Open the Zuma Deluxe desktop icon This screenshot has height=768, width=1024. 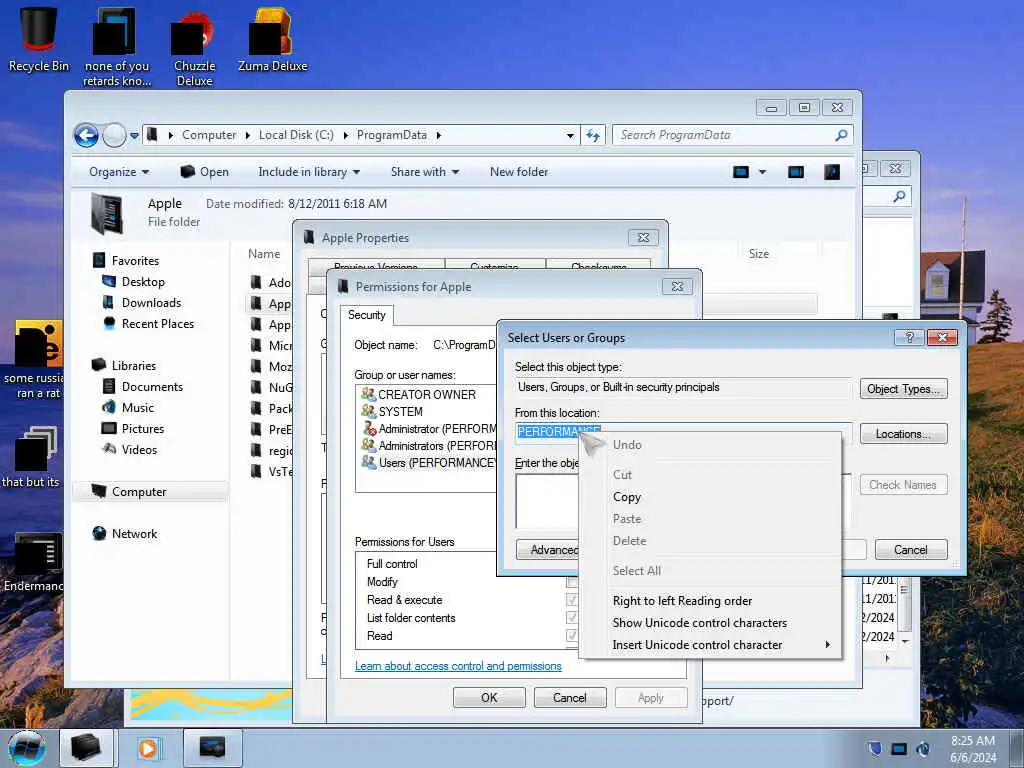272,39
